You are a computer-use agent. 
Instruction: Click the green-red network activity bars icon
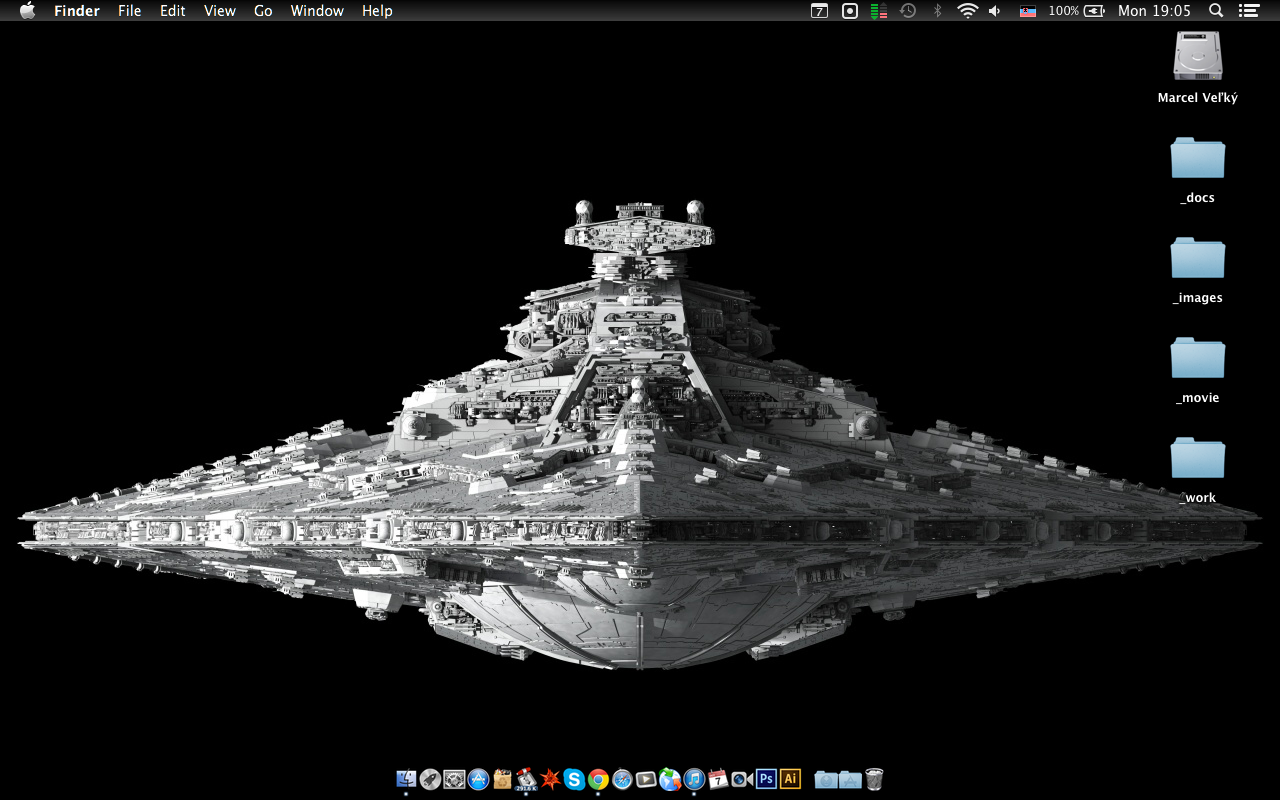(879, 11)
